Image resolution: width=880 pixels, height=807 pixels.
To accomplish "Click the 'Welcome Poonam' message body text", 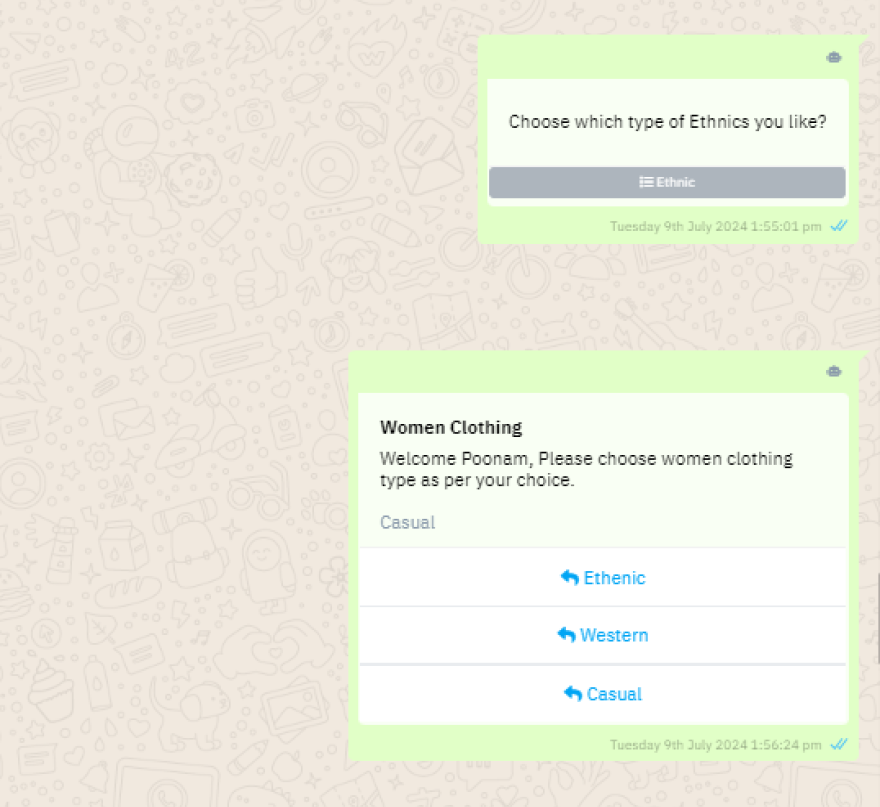I will [586, 469].
